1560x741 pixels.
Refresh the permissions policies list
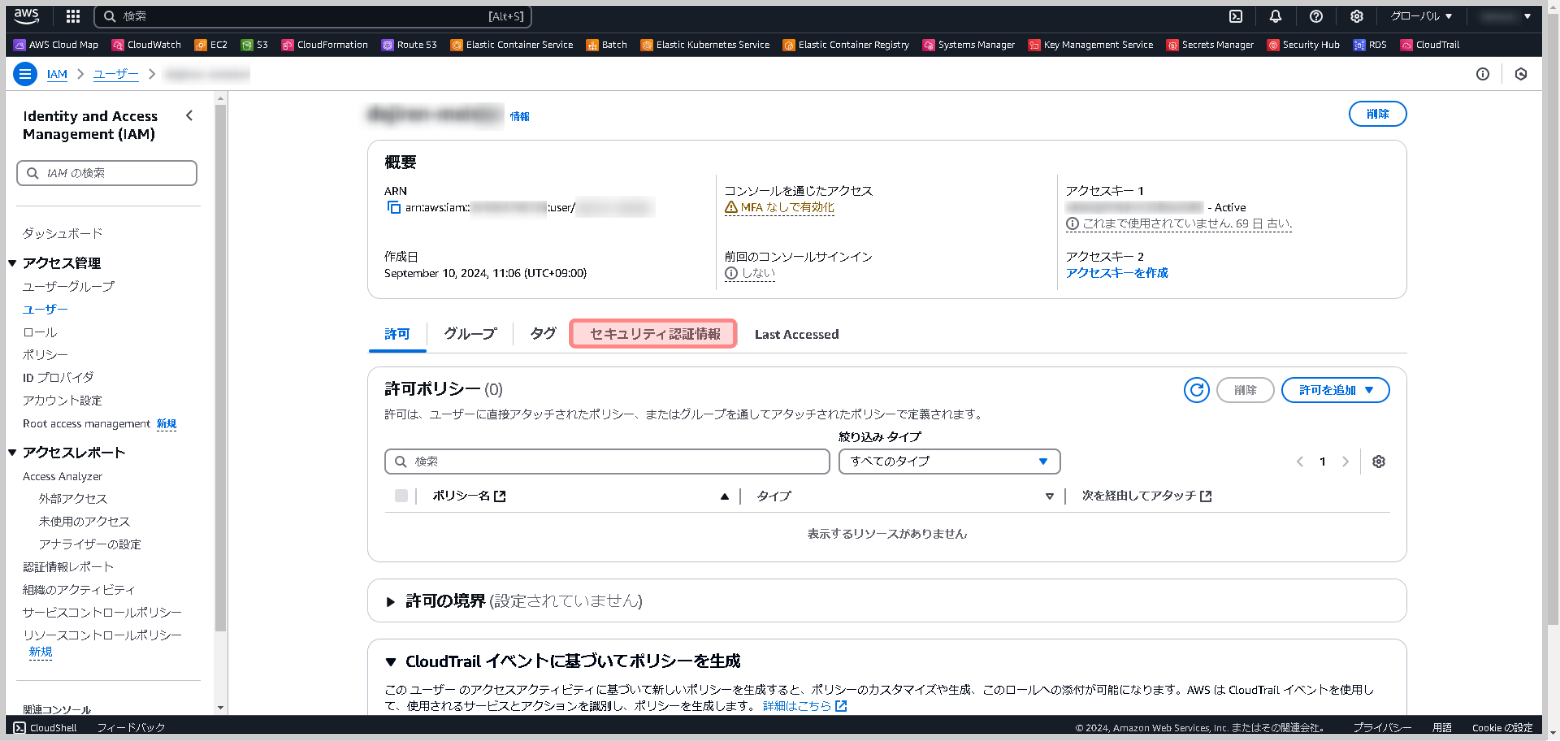[x=1197, y=390]
